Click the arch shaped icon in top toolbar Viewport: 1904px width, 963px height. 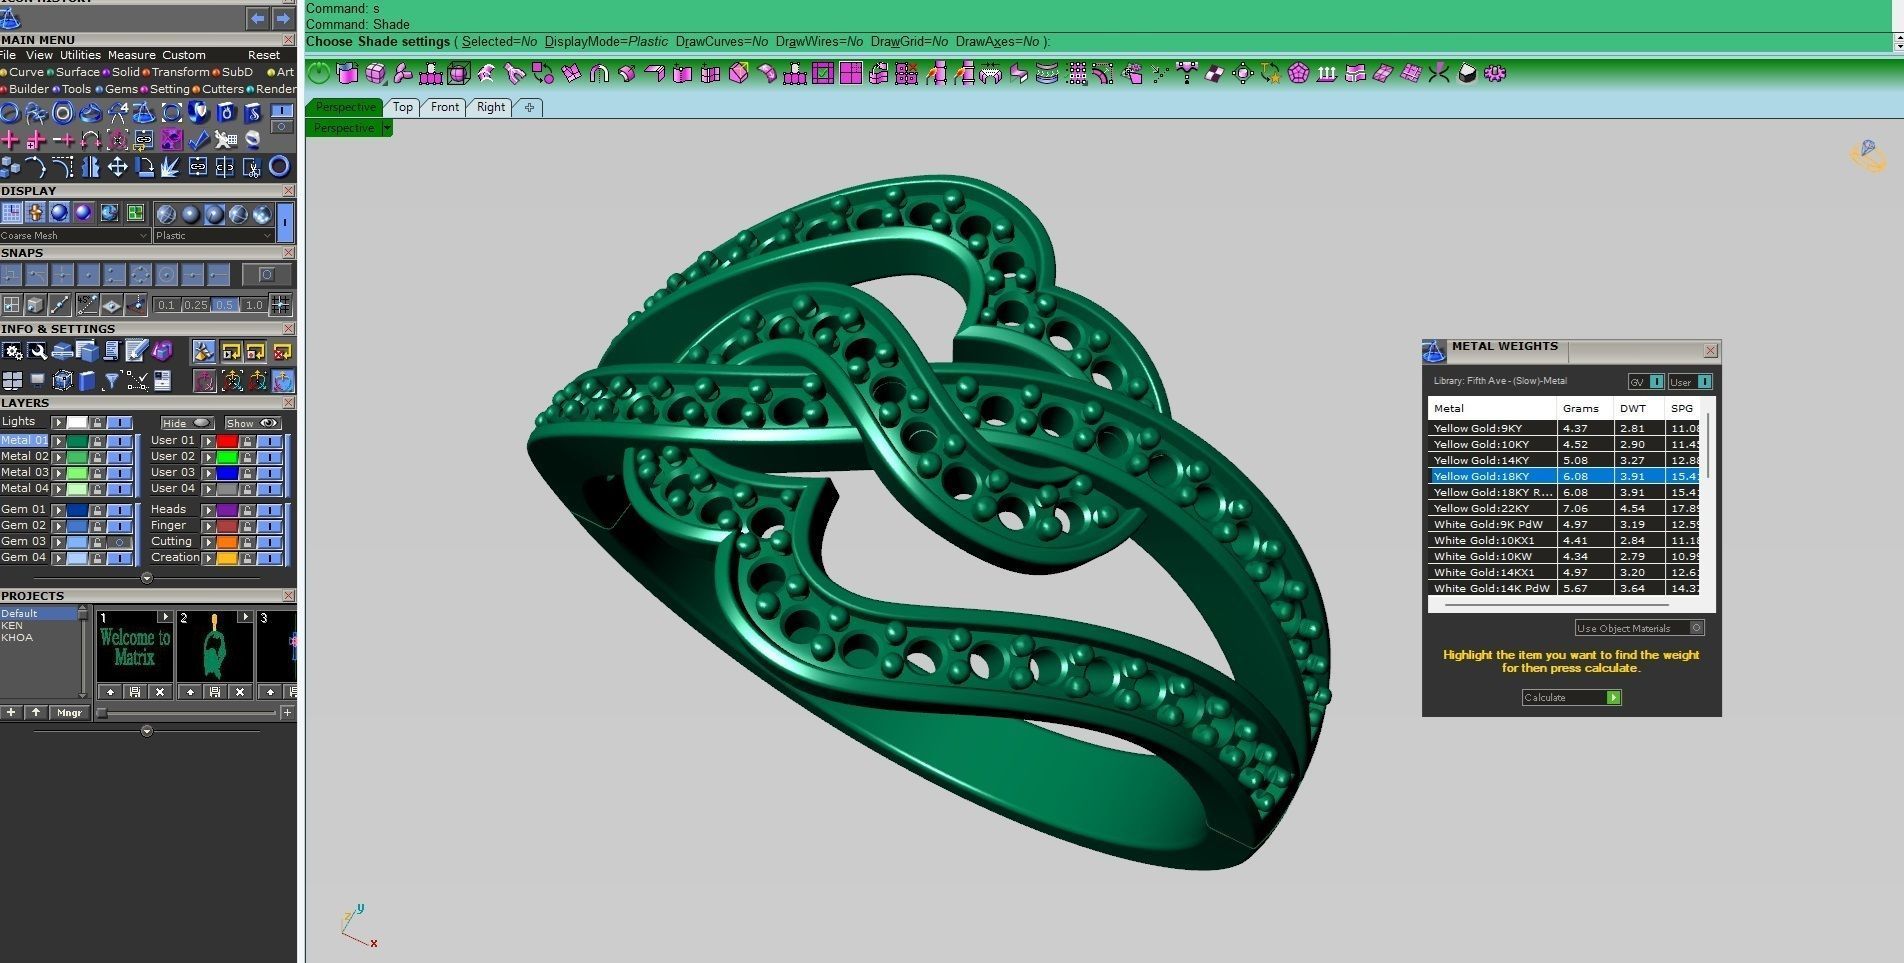(599, 73)
